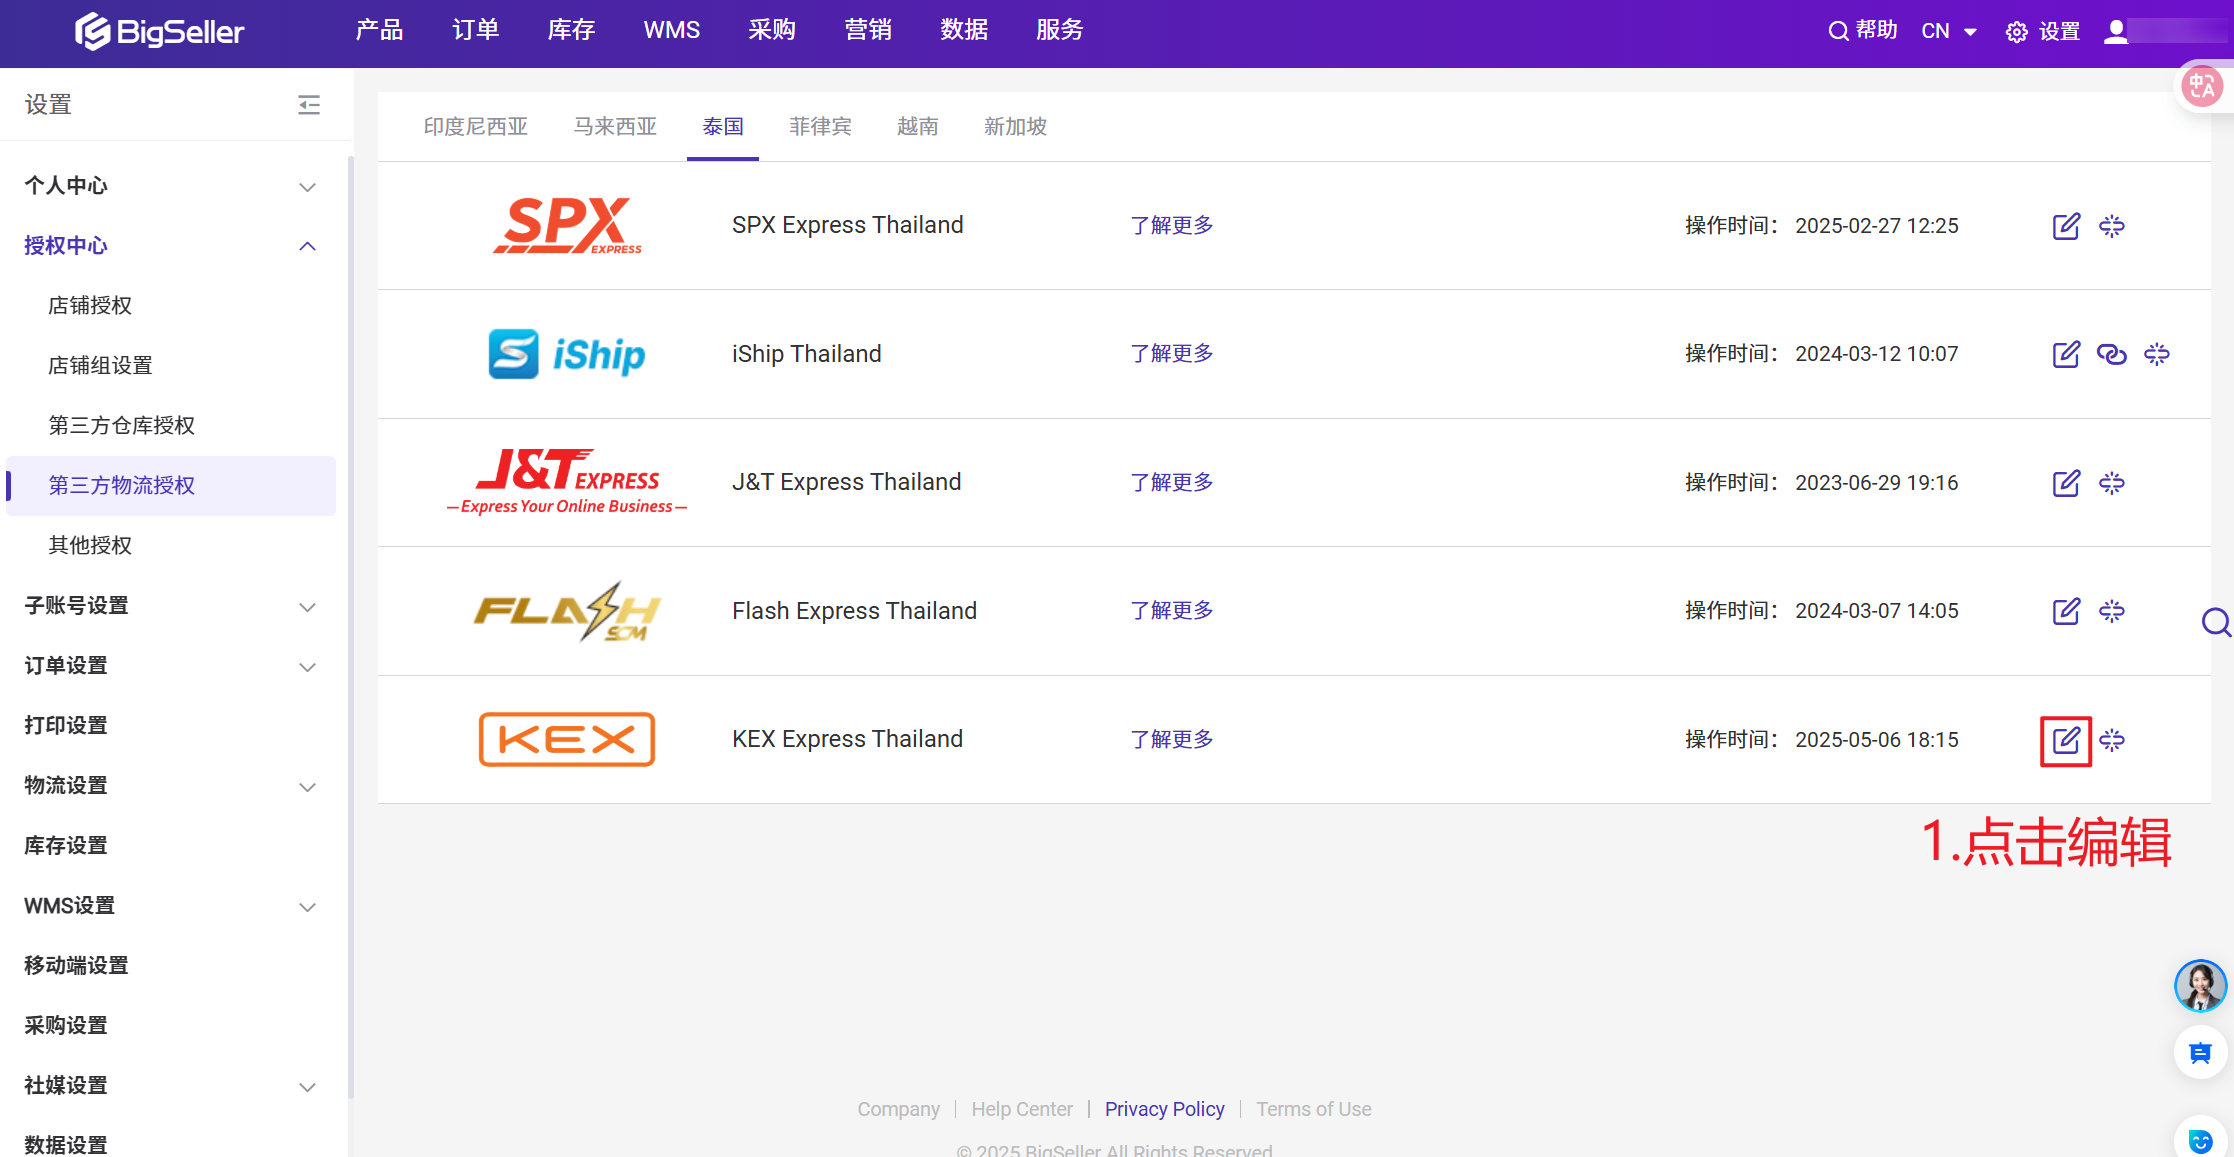Open the CN language dropdown
Screen dimensions: 2234x1157
[1949, 31]
